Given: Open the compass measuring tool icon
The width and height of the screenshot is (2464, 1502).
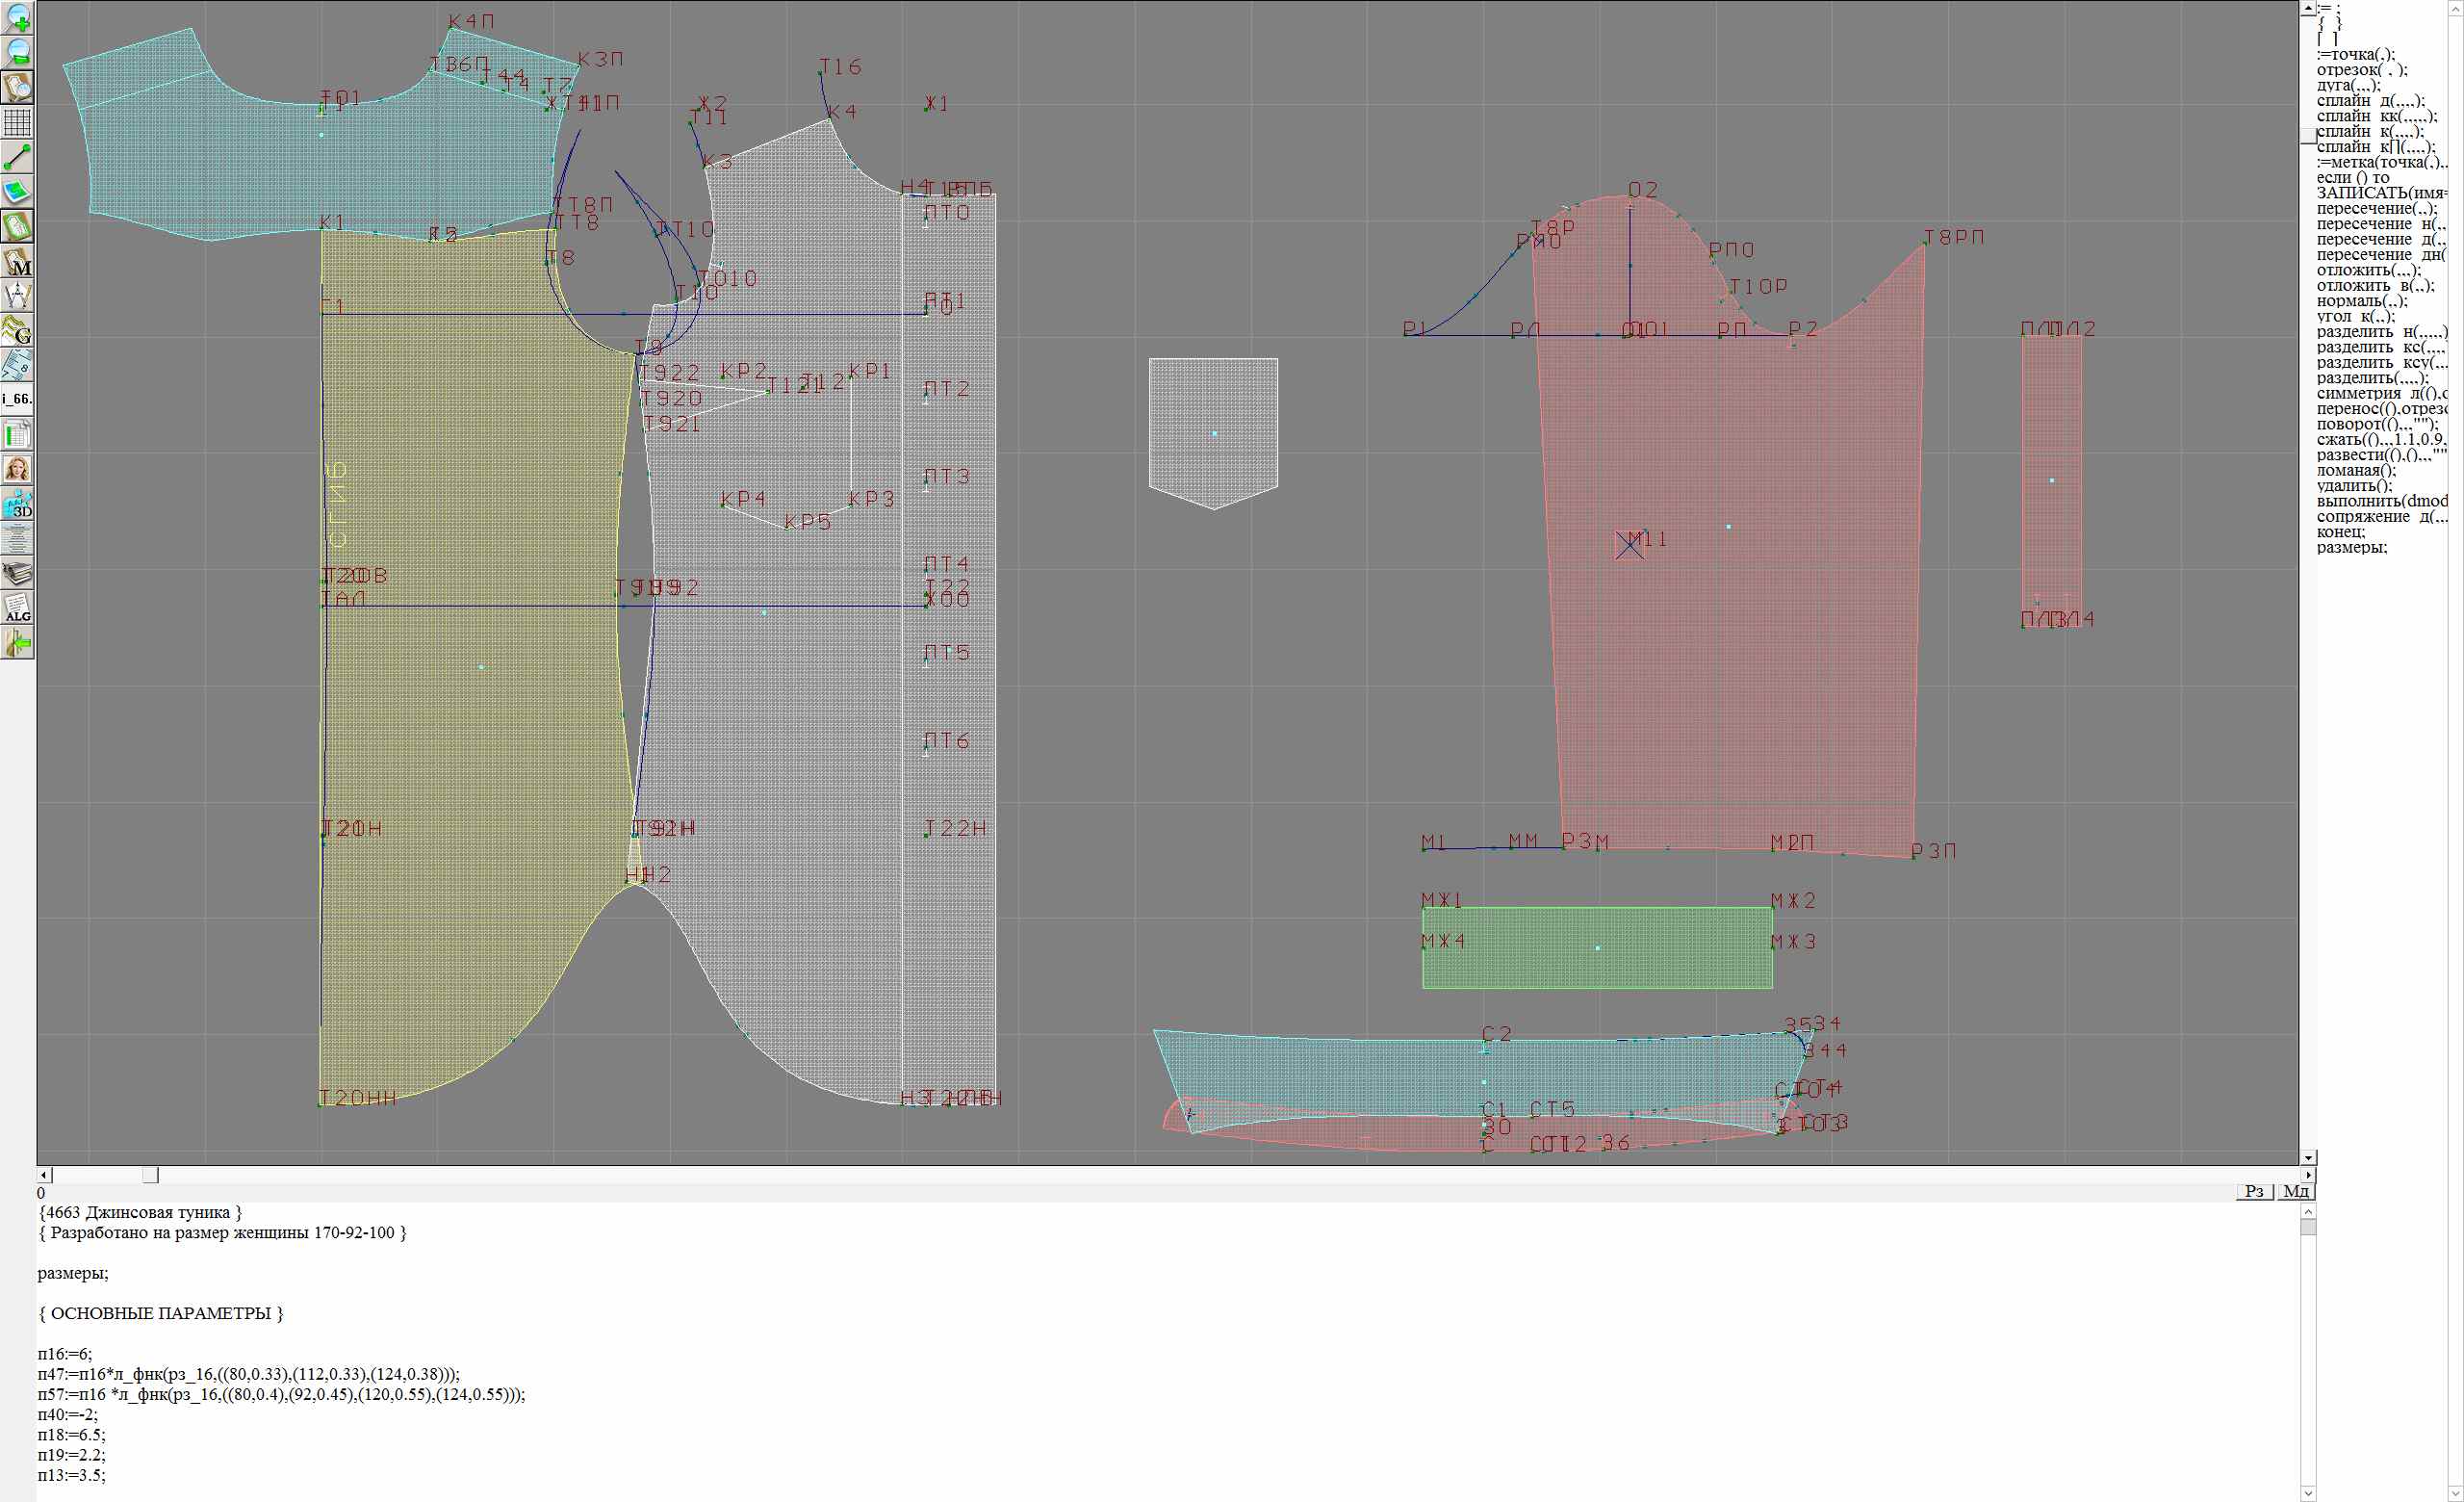Looking at the screenshot, I should coord(18,295).
